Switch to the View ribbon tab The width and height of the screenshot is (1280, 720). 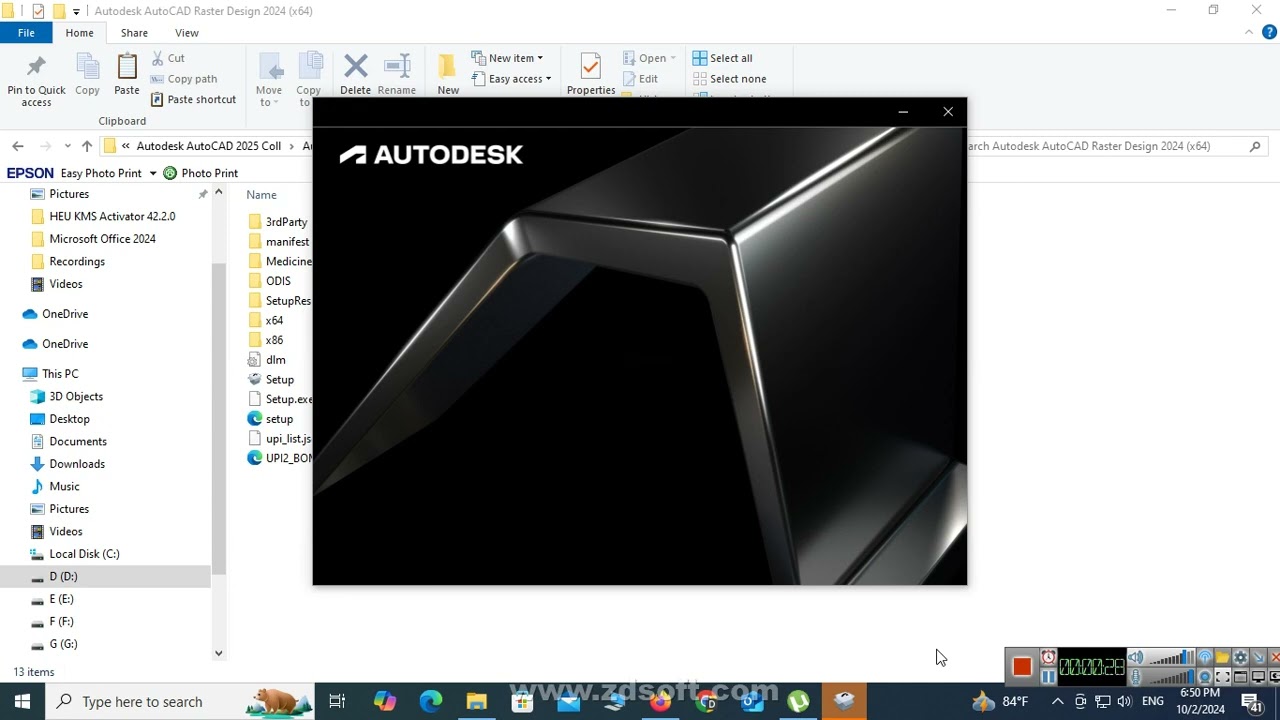187,33
